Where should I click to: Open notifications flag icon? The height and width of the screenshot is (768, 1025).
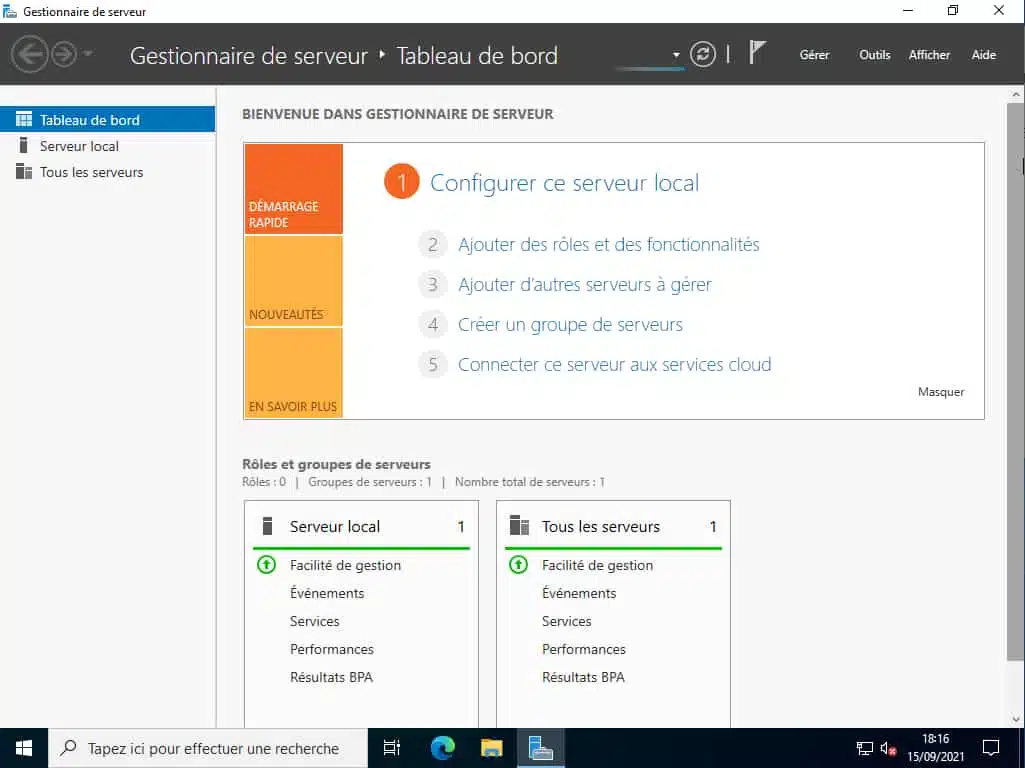click(757, 52)
